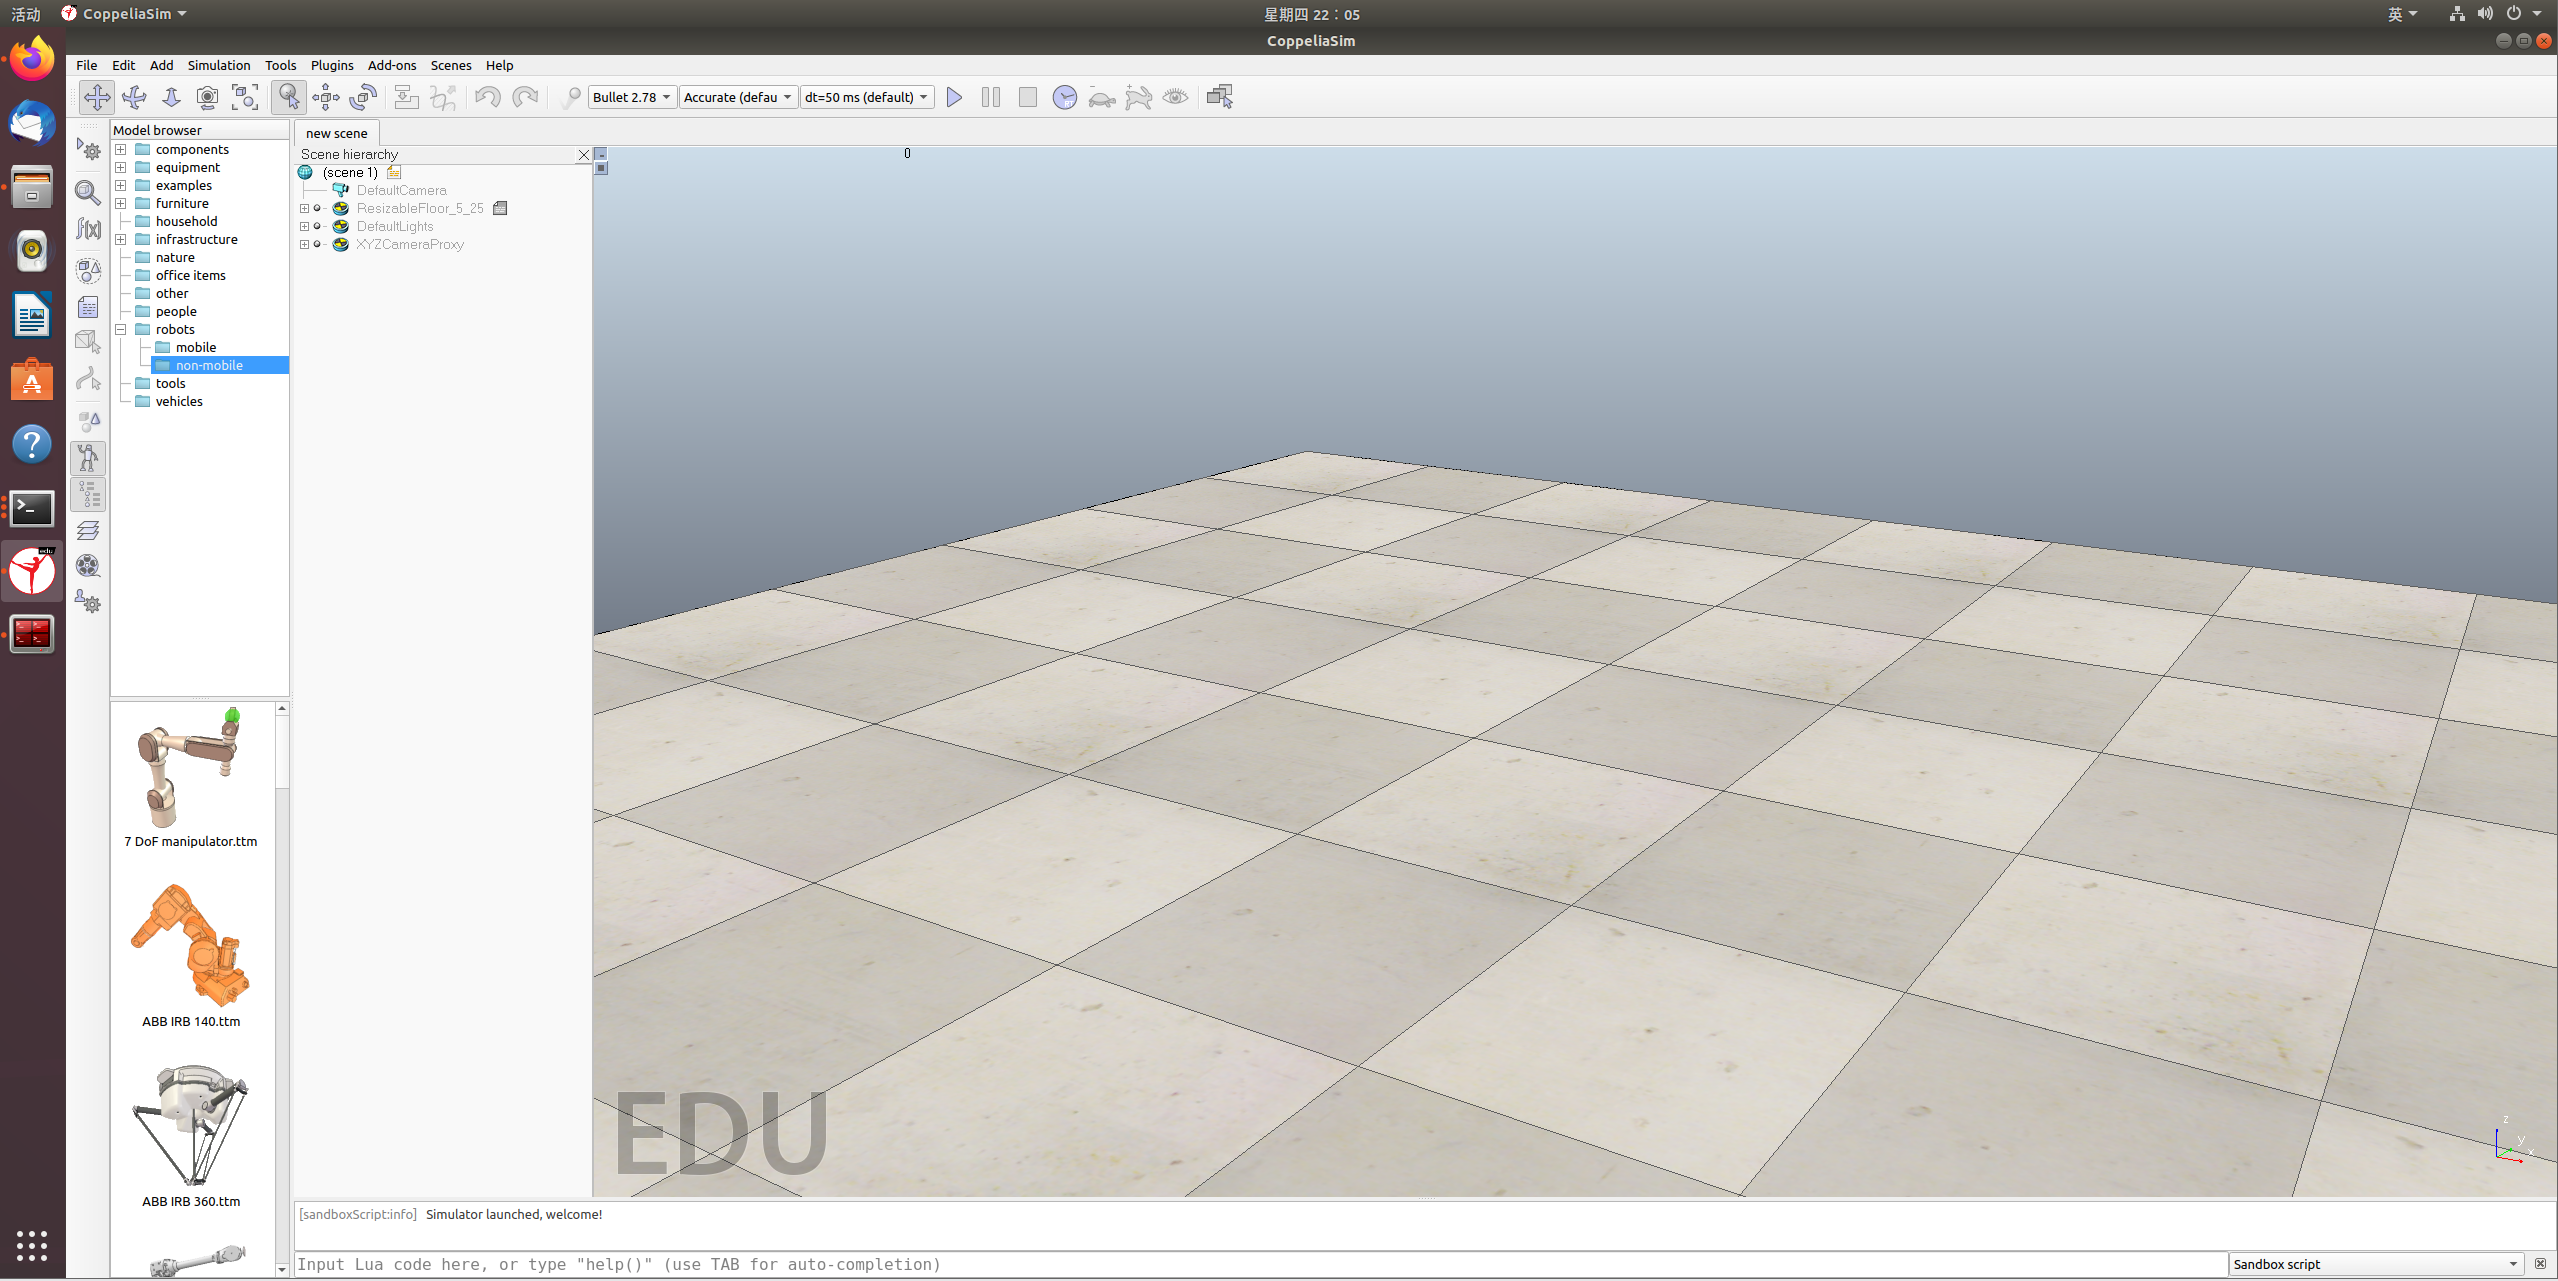Expand the furniture folder in model browser
Image resolution: width=2558 pixels, height=1281 pixels.
point(121,203)
